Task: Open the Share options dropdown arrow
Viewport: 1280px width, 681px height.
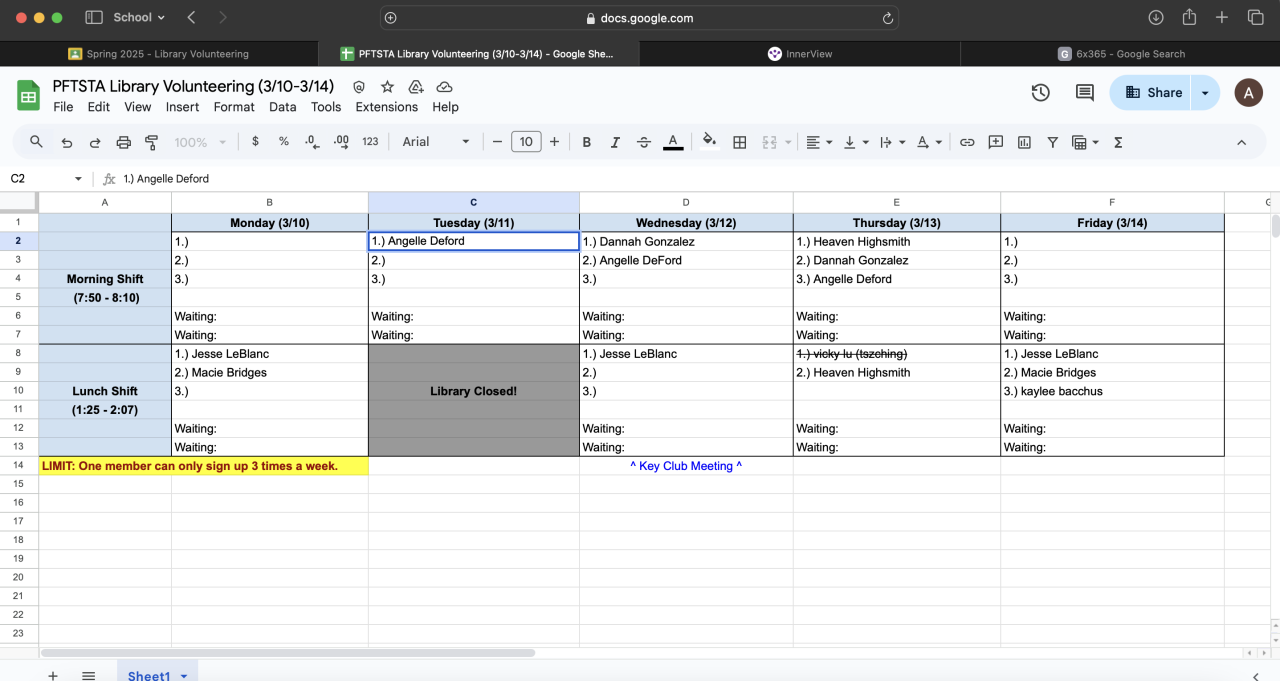Action: (x=1205, y=93)
